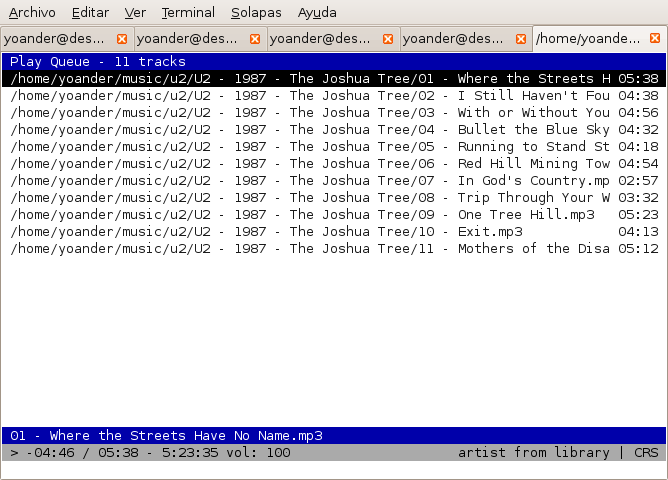Viewport: 668px width, 480px height.
Task: Open the Solapas menu
Action: point(256,12)
